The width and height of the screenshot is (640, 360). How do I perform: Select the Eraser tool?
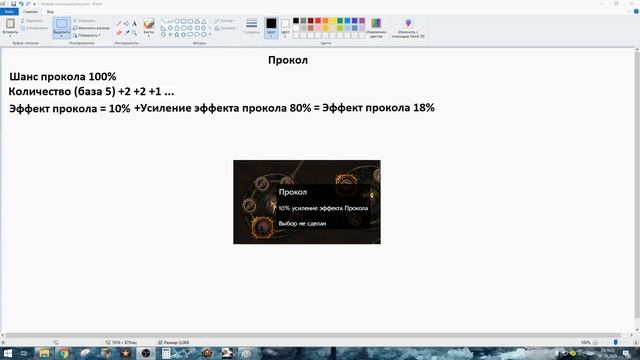tap(119, 33)
